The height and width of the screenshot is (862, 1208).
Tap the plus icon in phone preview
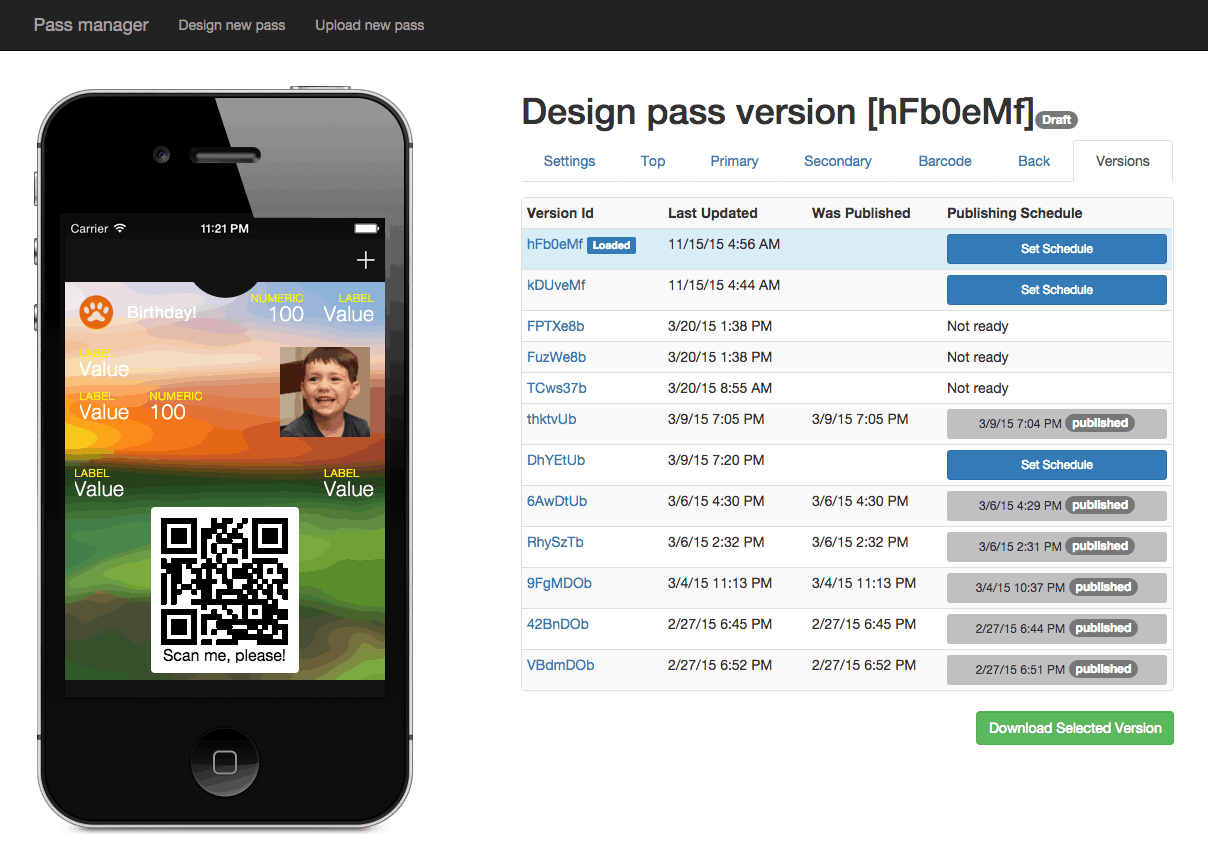[x=366, y=260]
